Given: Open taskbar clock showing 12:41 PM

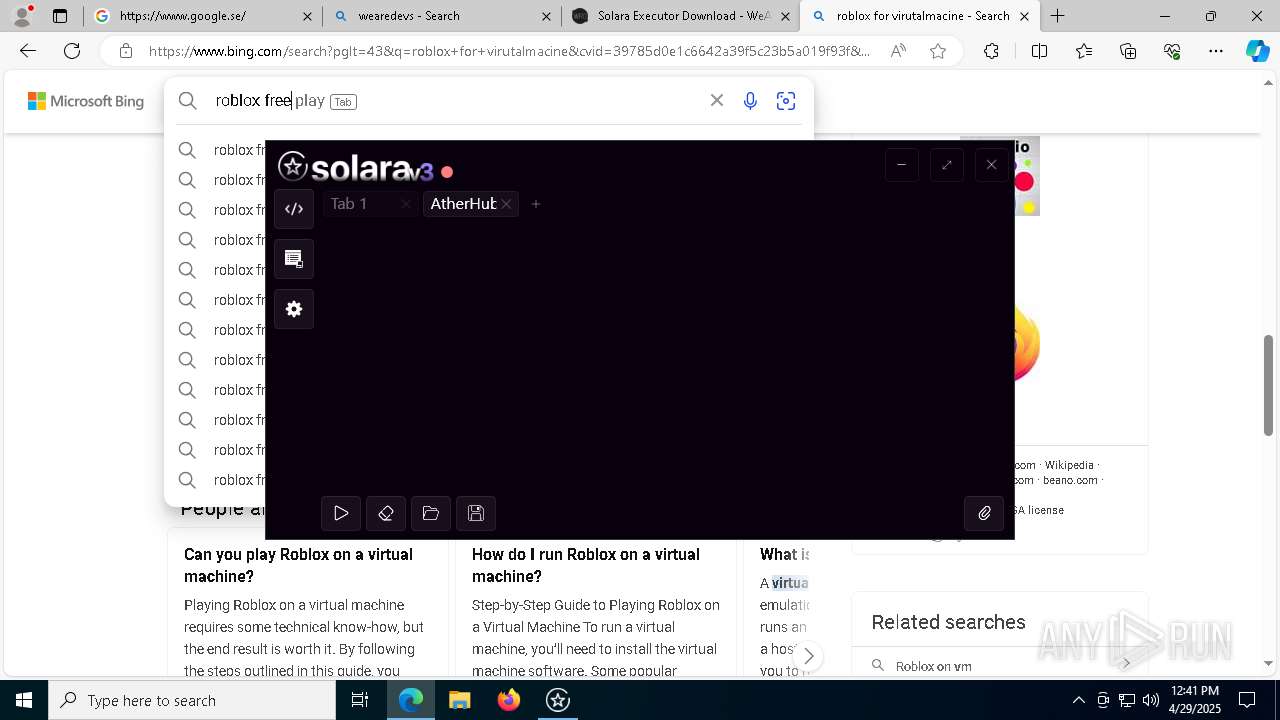Looking at the screenshot, I should tap(1194, 700).
